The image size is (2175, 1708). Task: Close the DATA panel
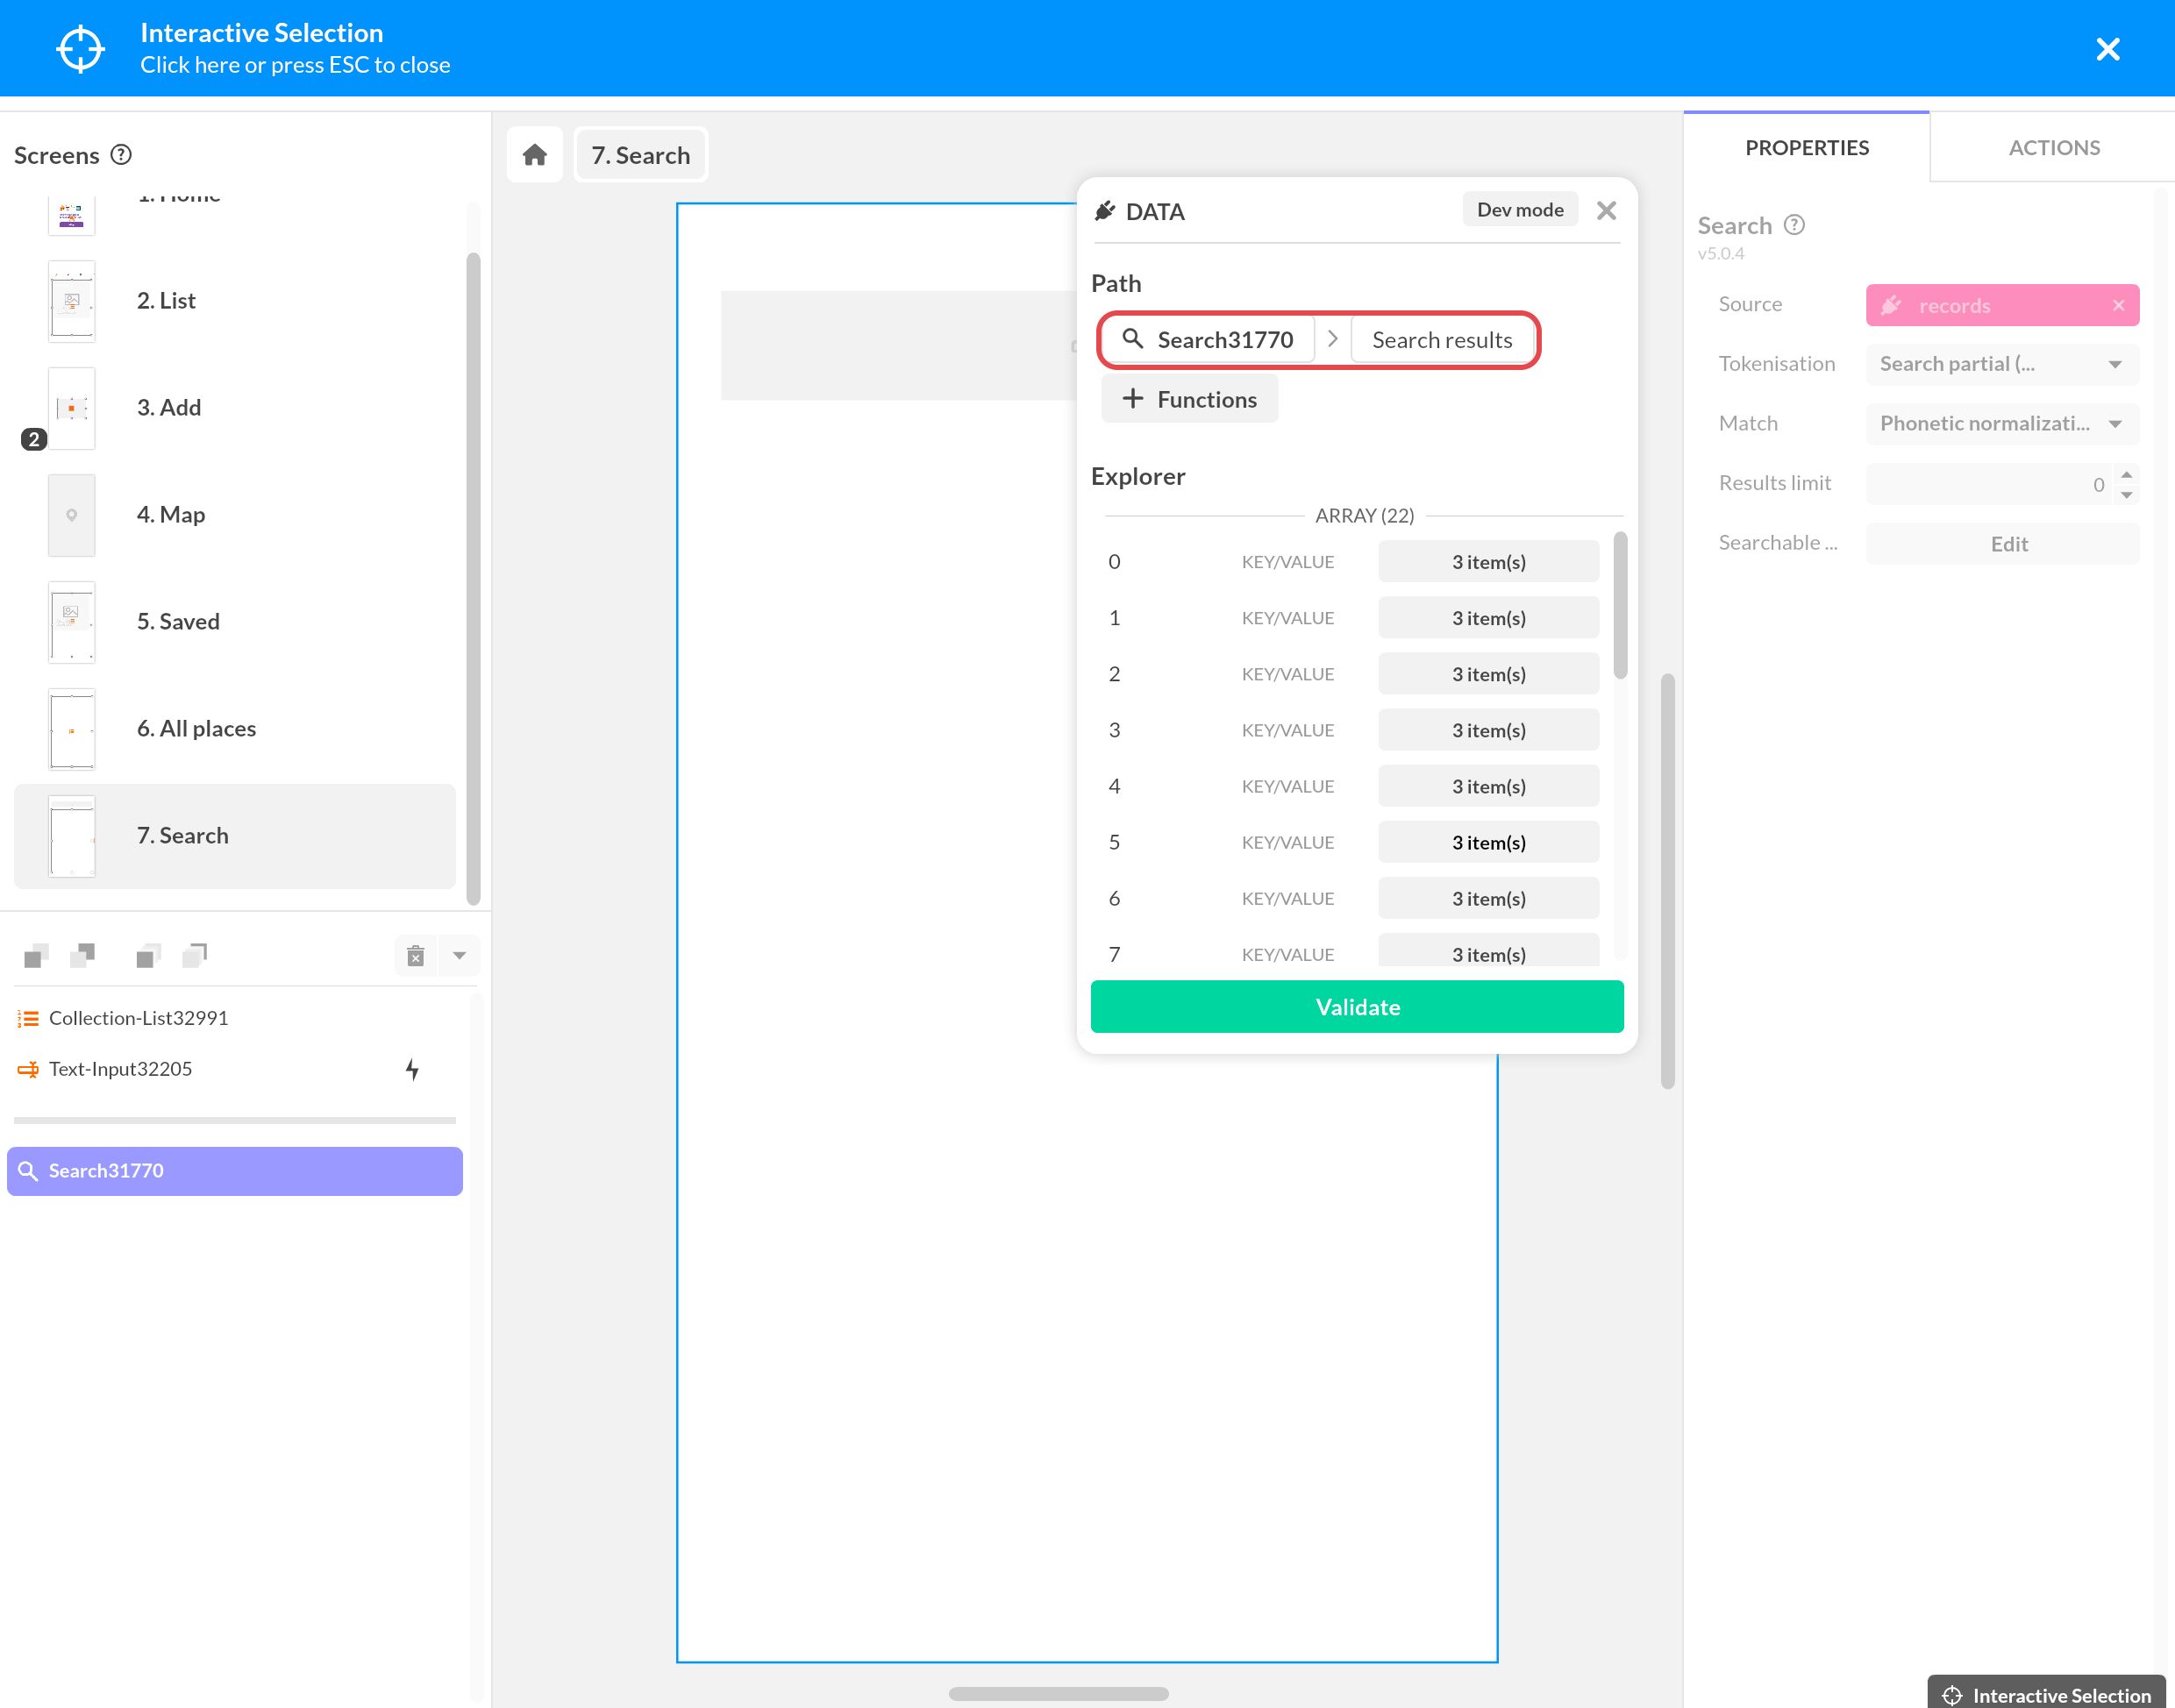coord(1606,211)
